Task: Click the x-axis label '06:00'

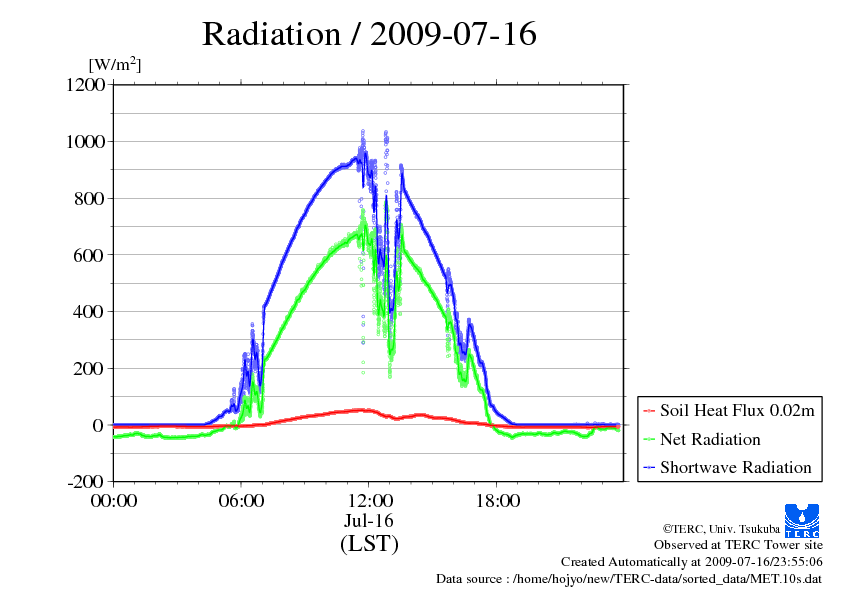Action: (x=241, y=501)
